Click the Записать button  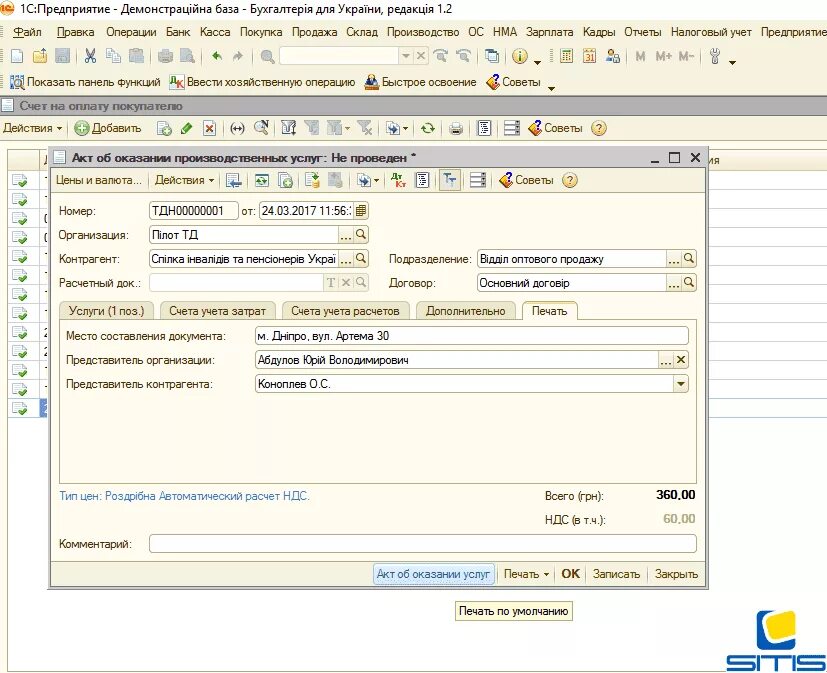616,574
